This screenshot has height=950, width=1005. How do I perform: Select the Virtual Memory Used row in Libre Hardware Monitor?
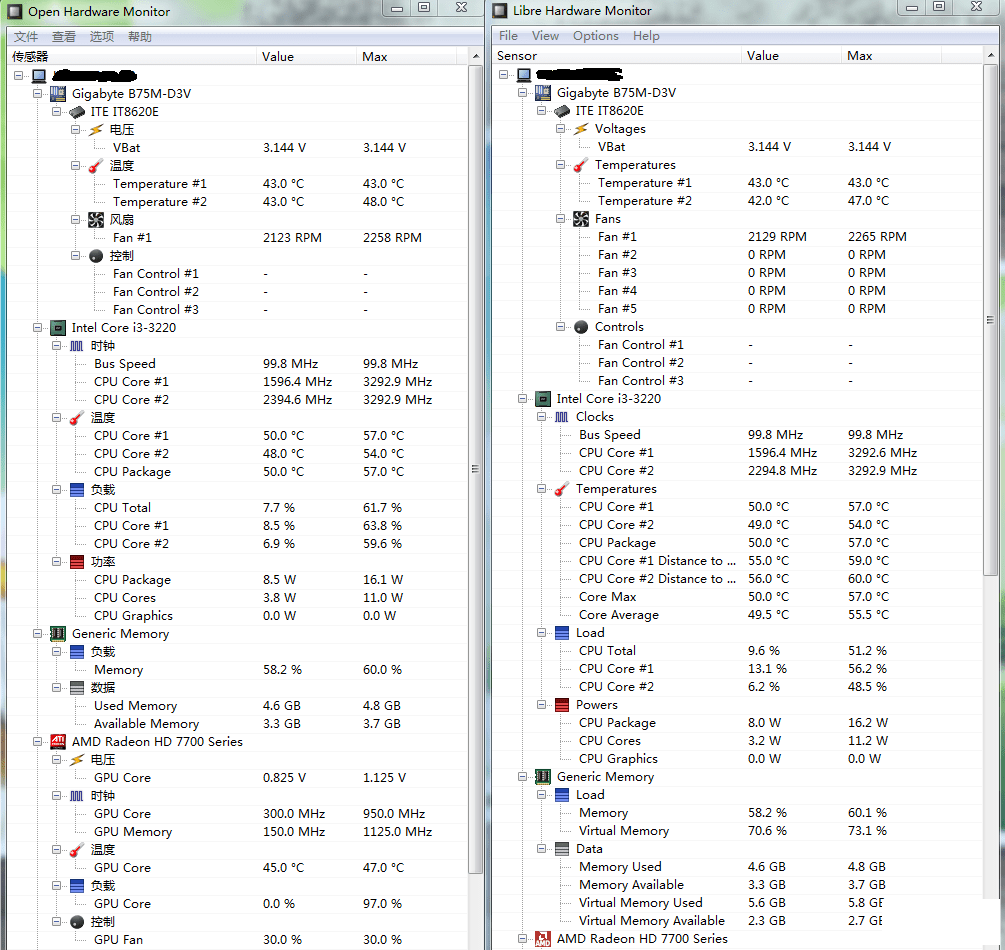pyautogui.click(x=739, y=903)
